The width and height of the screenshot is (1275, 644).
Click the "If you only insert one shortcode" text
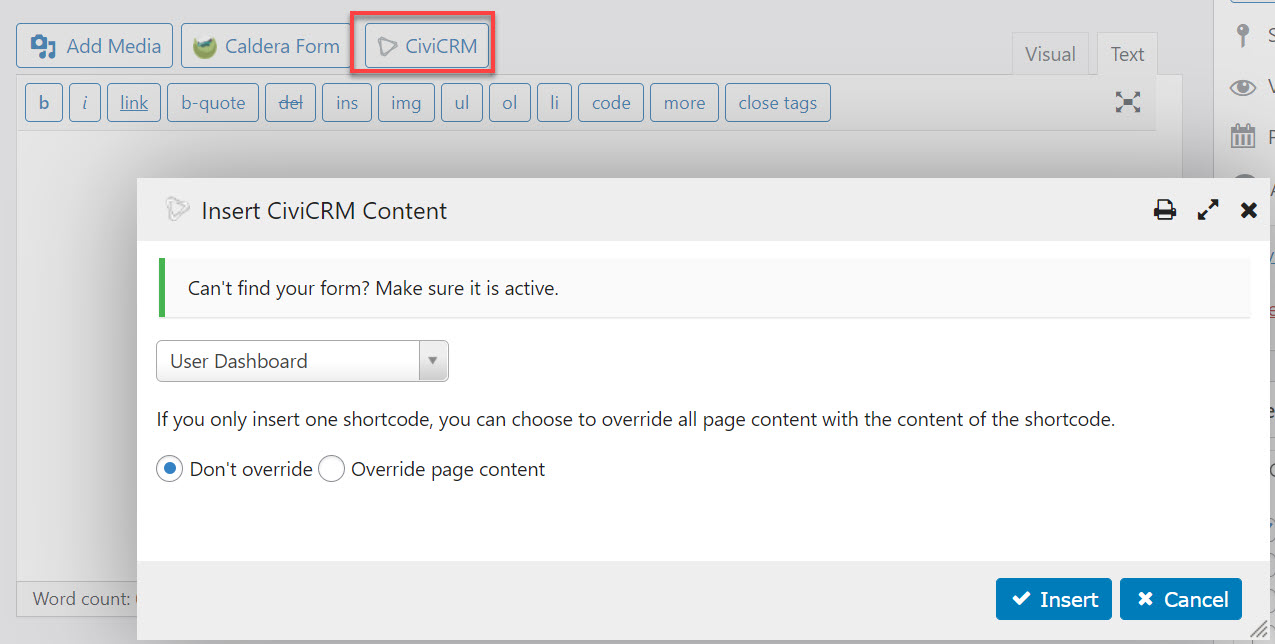point(635,420)
